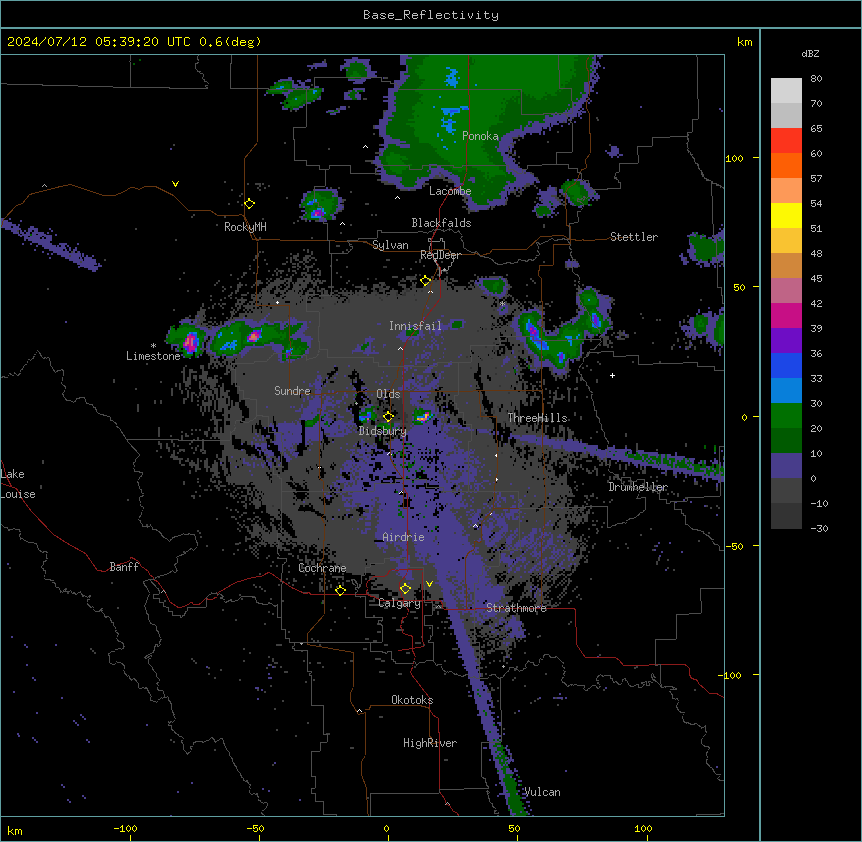
Task: Click the Innisfail town label
Action: (x=415, y=326)
